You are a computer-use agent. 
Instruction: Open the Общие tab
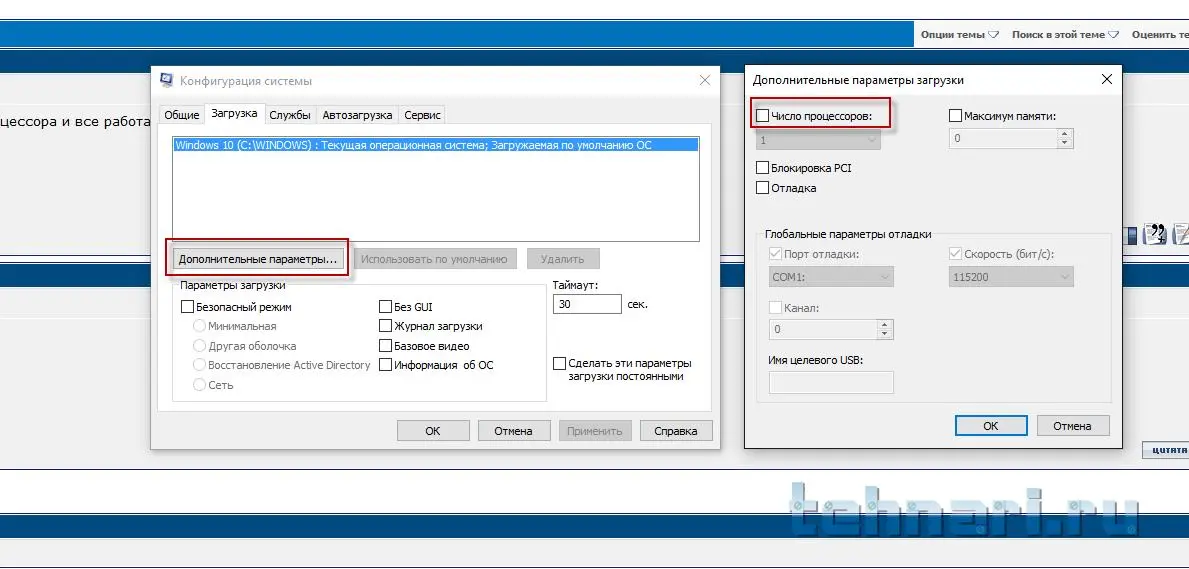coord(182,115)
